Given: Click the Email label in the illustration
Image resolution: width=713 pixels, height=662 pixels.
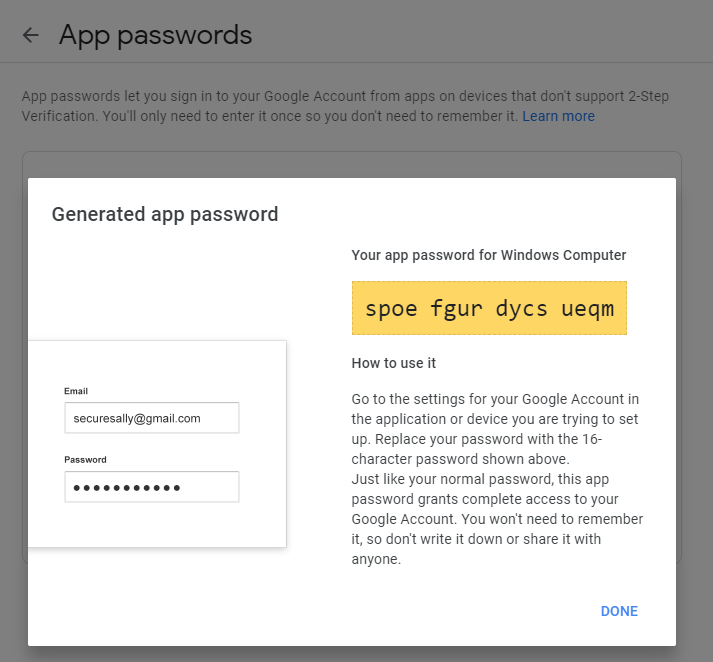Looking at the screenshot, I should (76, 391).
